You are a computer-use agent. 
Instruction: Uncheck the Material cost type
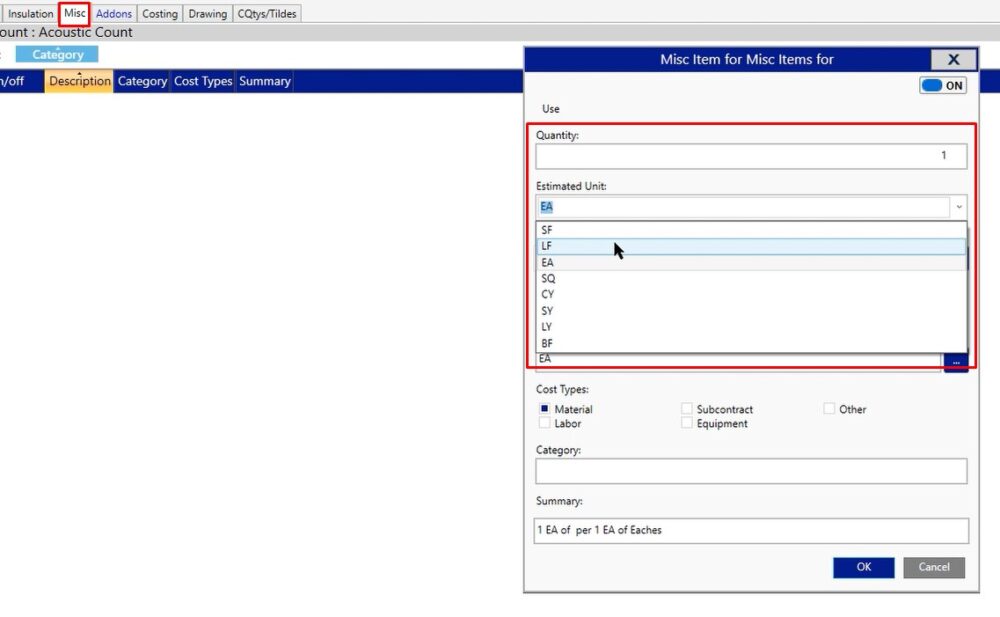point(545,409)
